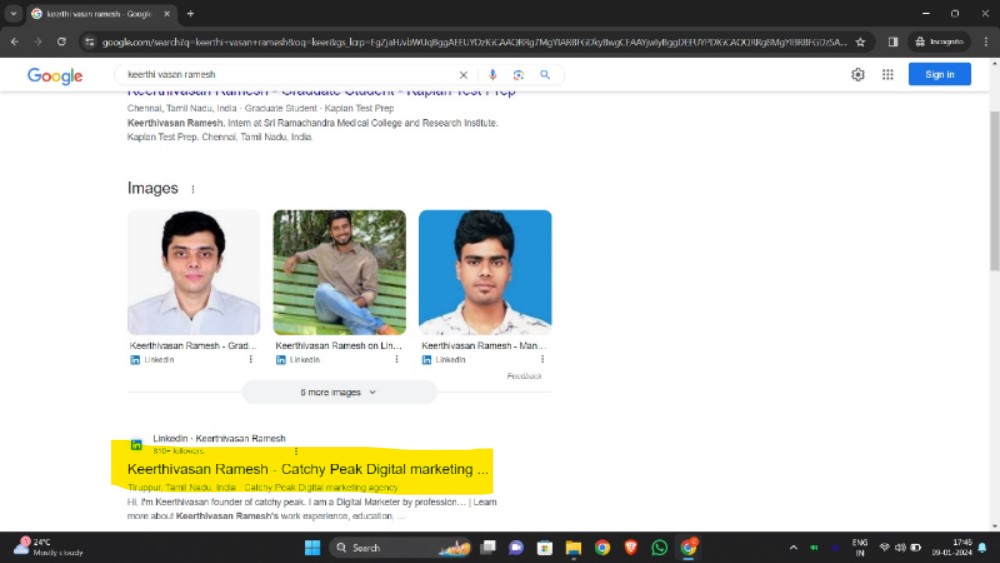Open network settings from system tray
This screenshot has height=563, width=1000.
884,548
